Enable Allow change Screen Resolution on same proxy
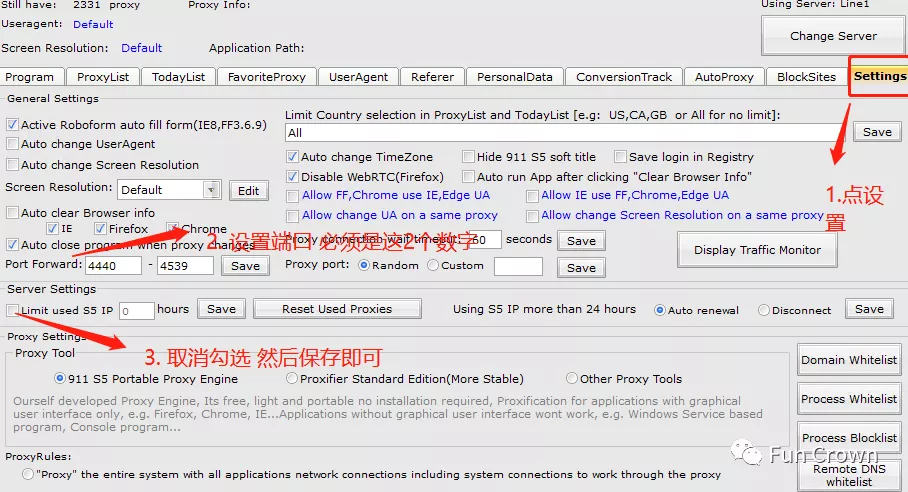 (532, 216)
